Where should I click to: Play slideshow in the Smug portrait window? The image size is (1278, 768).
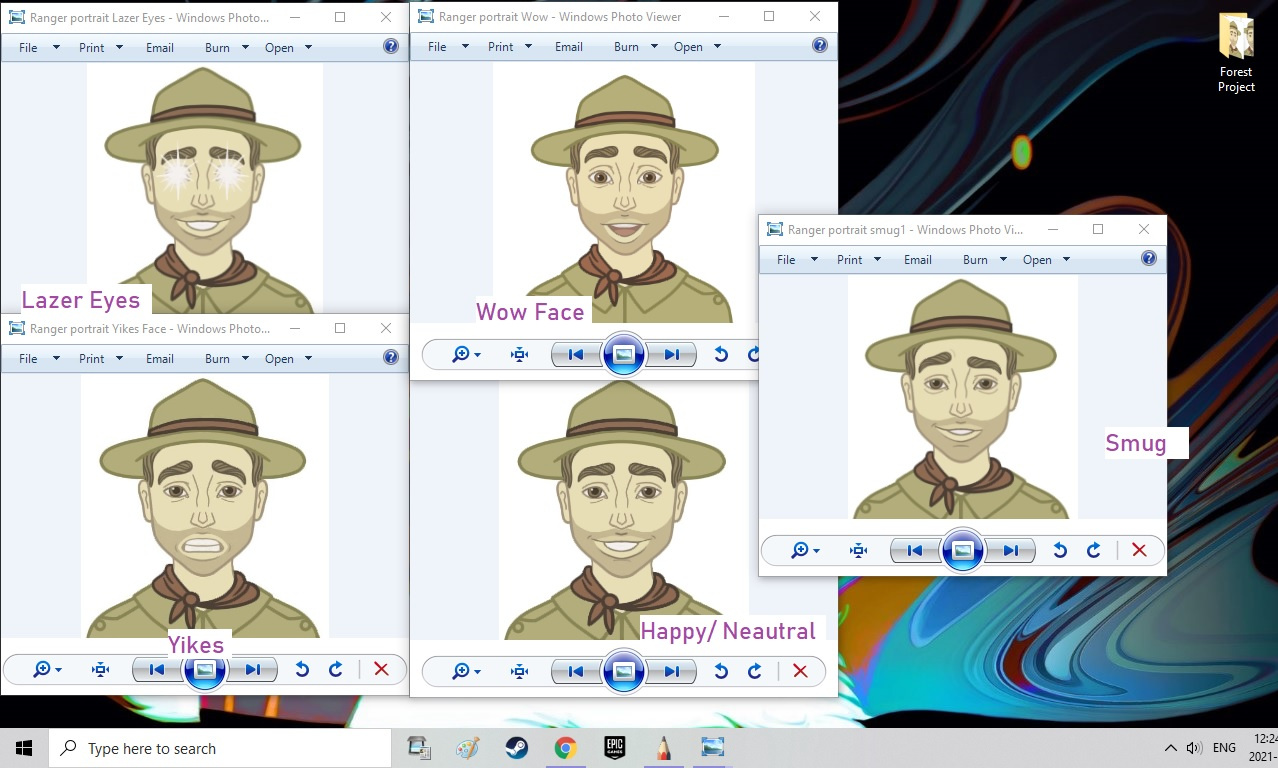tap(962, 550)
